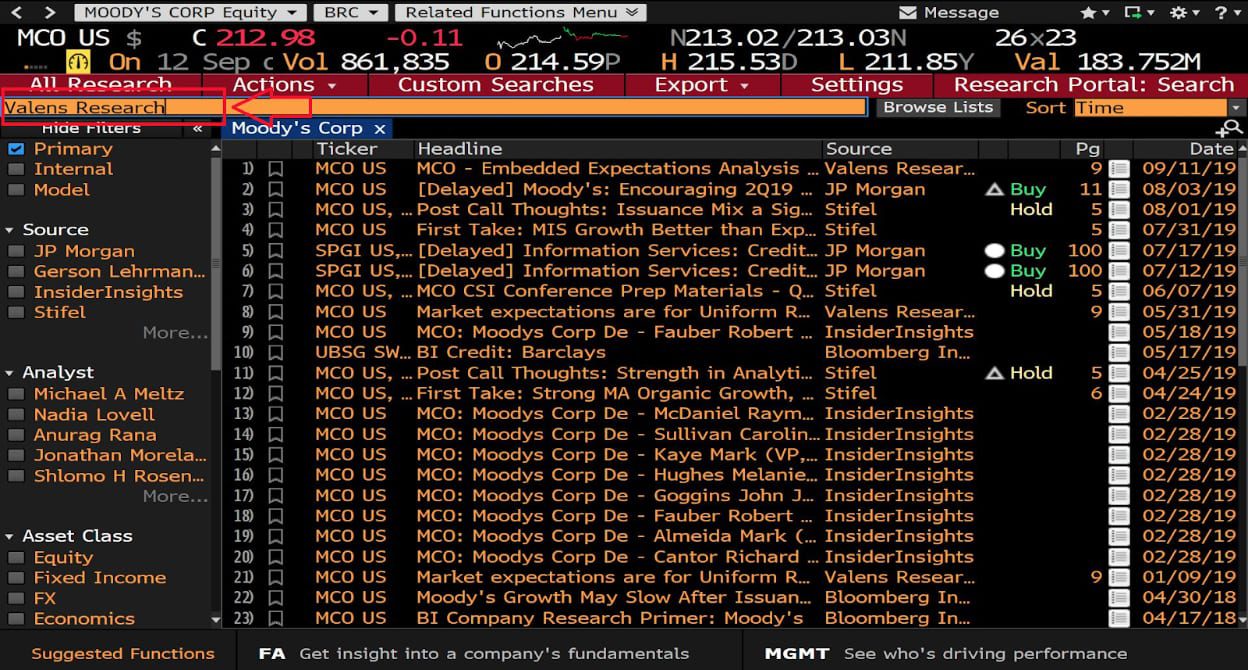The height and width of the screenshot is (670, 1248).
Task: Open the Settings menu item
Action: click(x=857, y=85)
